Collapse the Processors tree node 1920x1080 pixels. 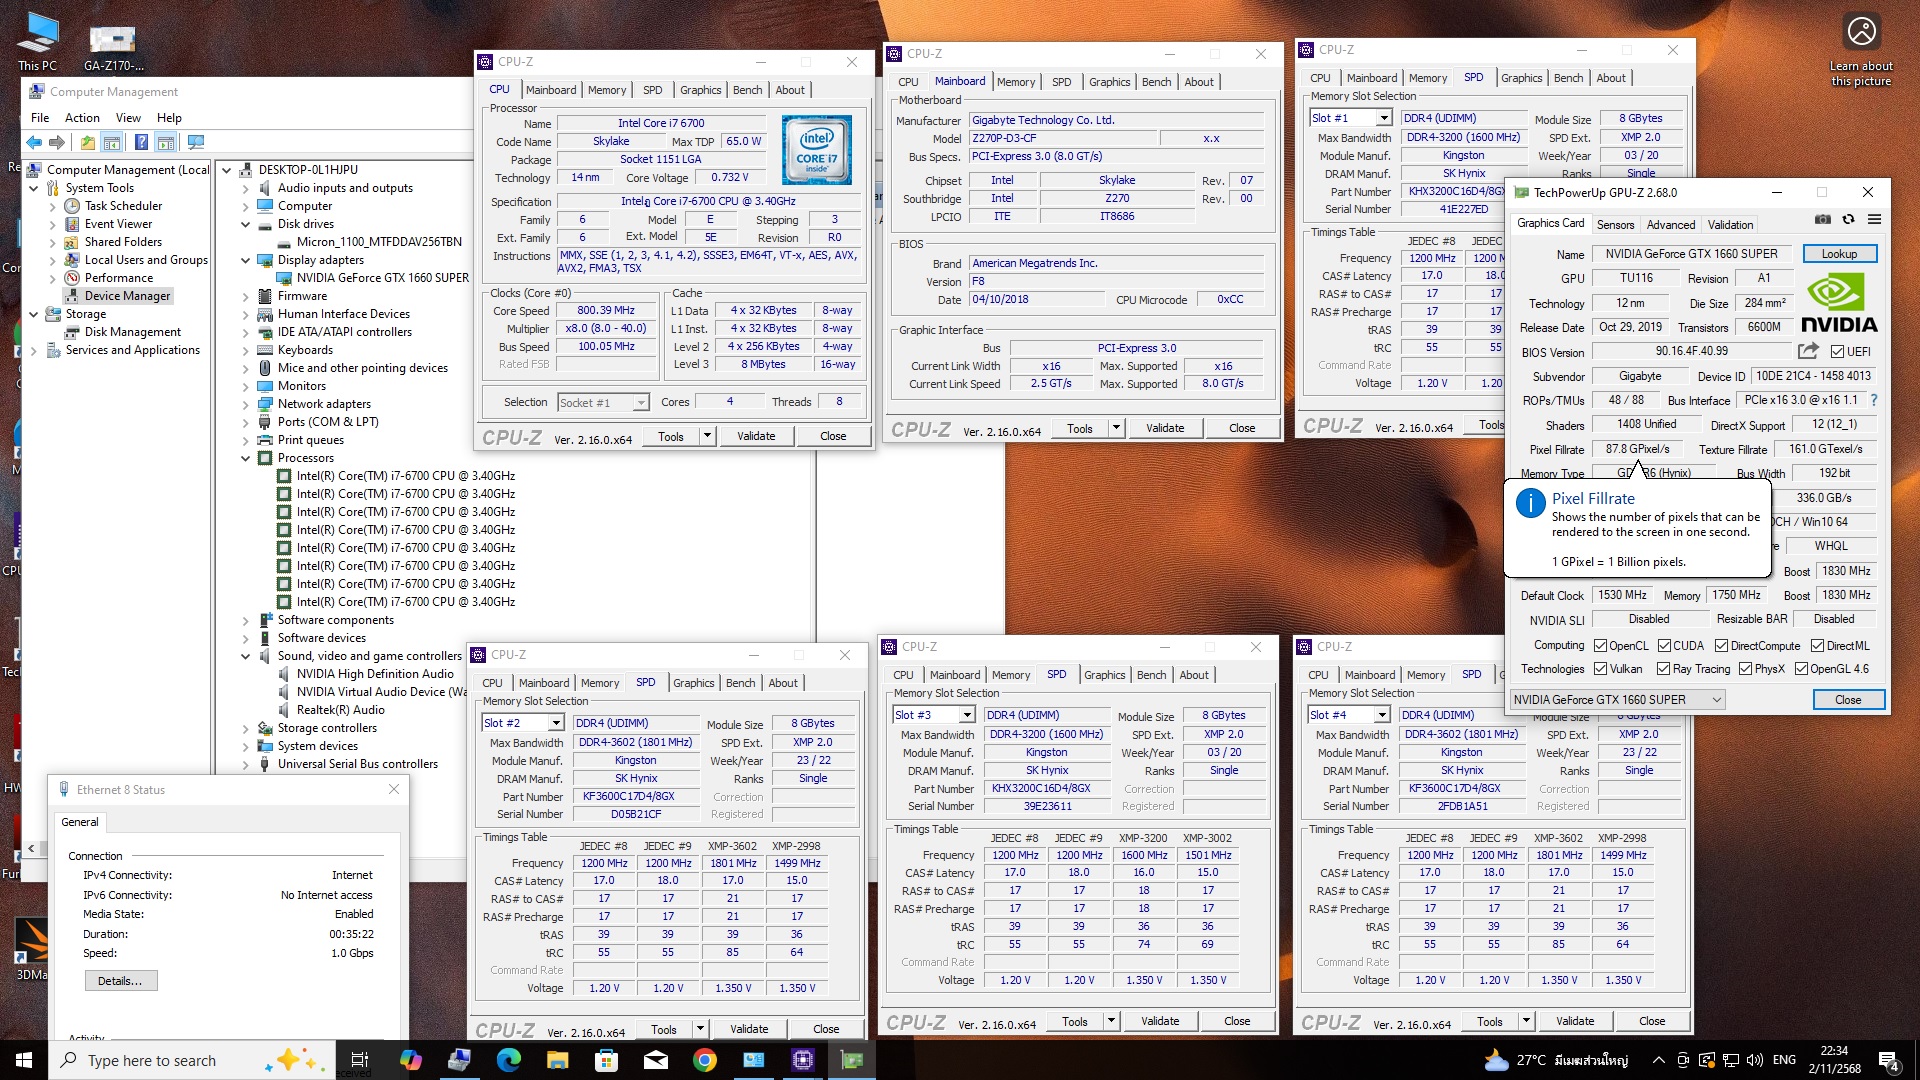tap(245, 458)
